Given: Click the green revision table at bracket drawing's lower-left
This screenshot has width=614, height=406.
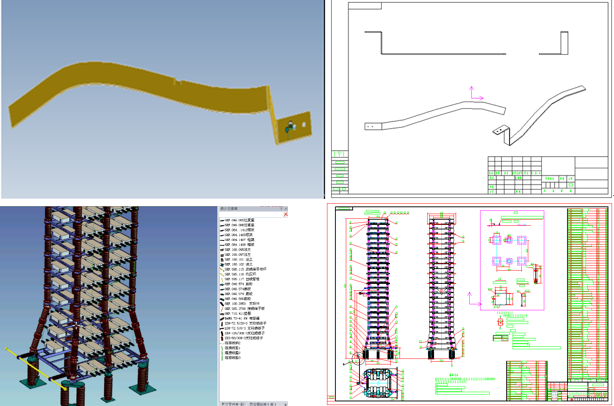Looking at the screenshot, I should 341,170.
